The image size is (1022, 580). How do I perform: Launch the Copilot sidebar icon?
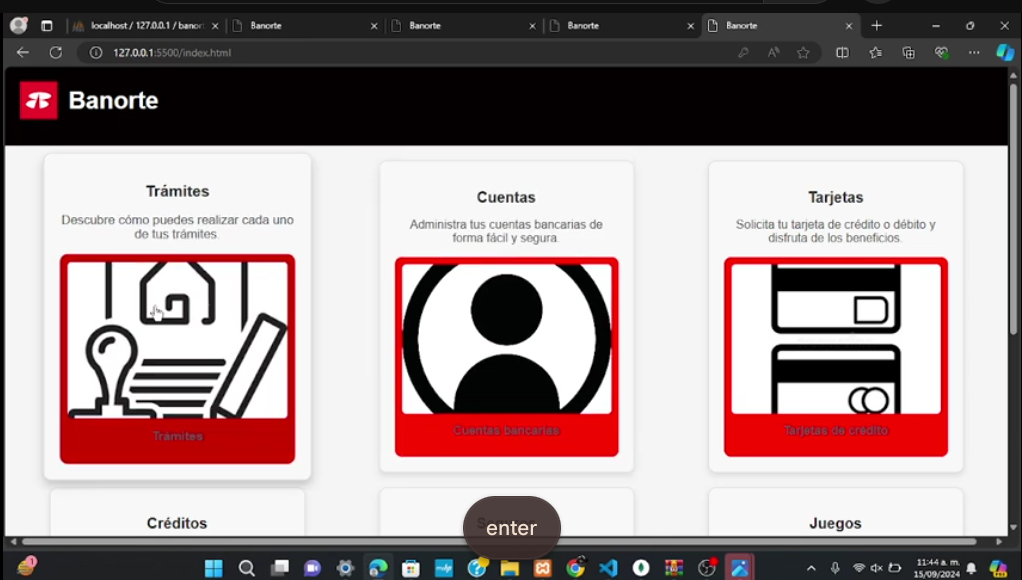(x=1005, y=52)
